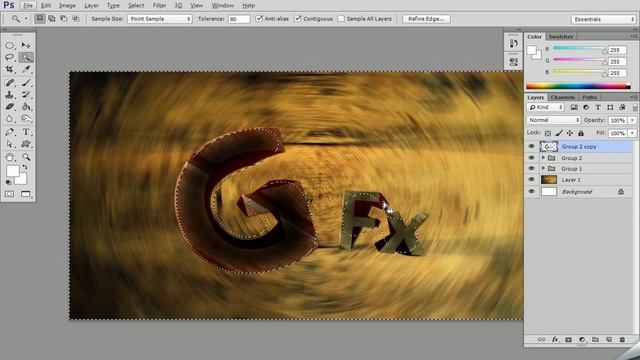
Task: Select the Blur tool
Action: 9,119
